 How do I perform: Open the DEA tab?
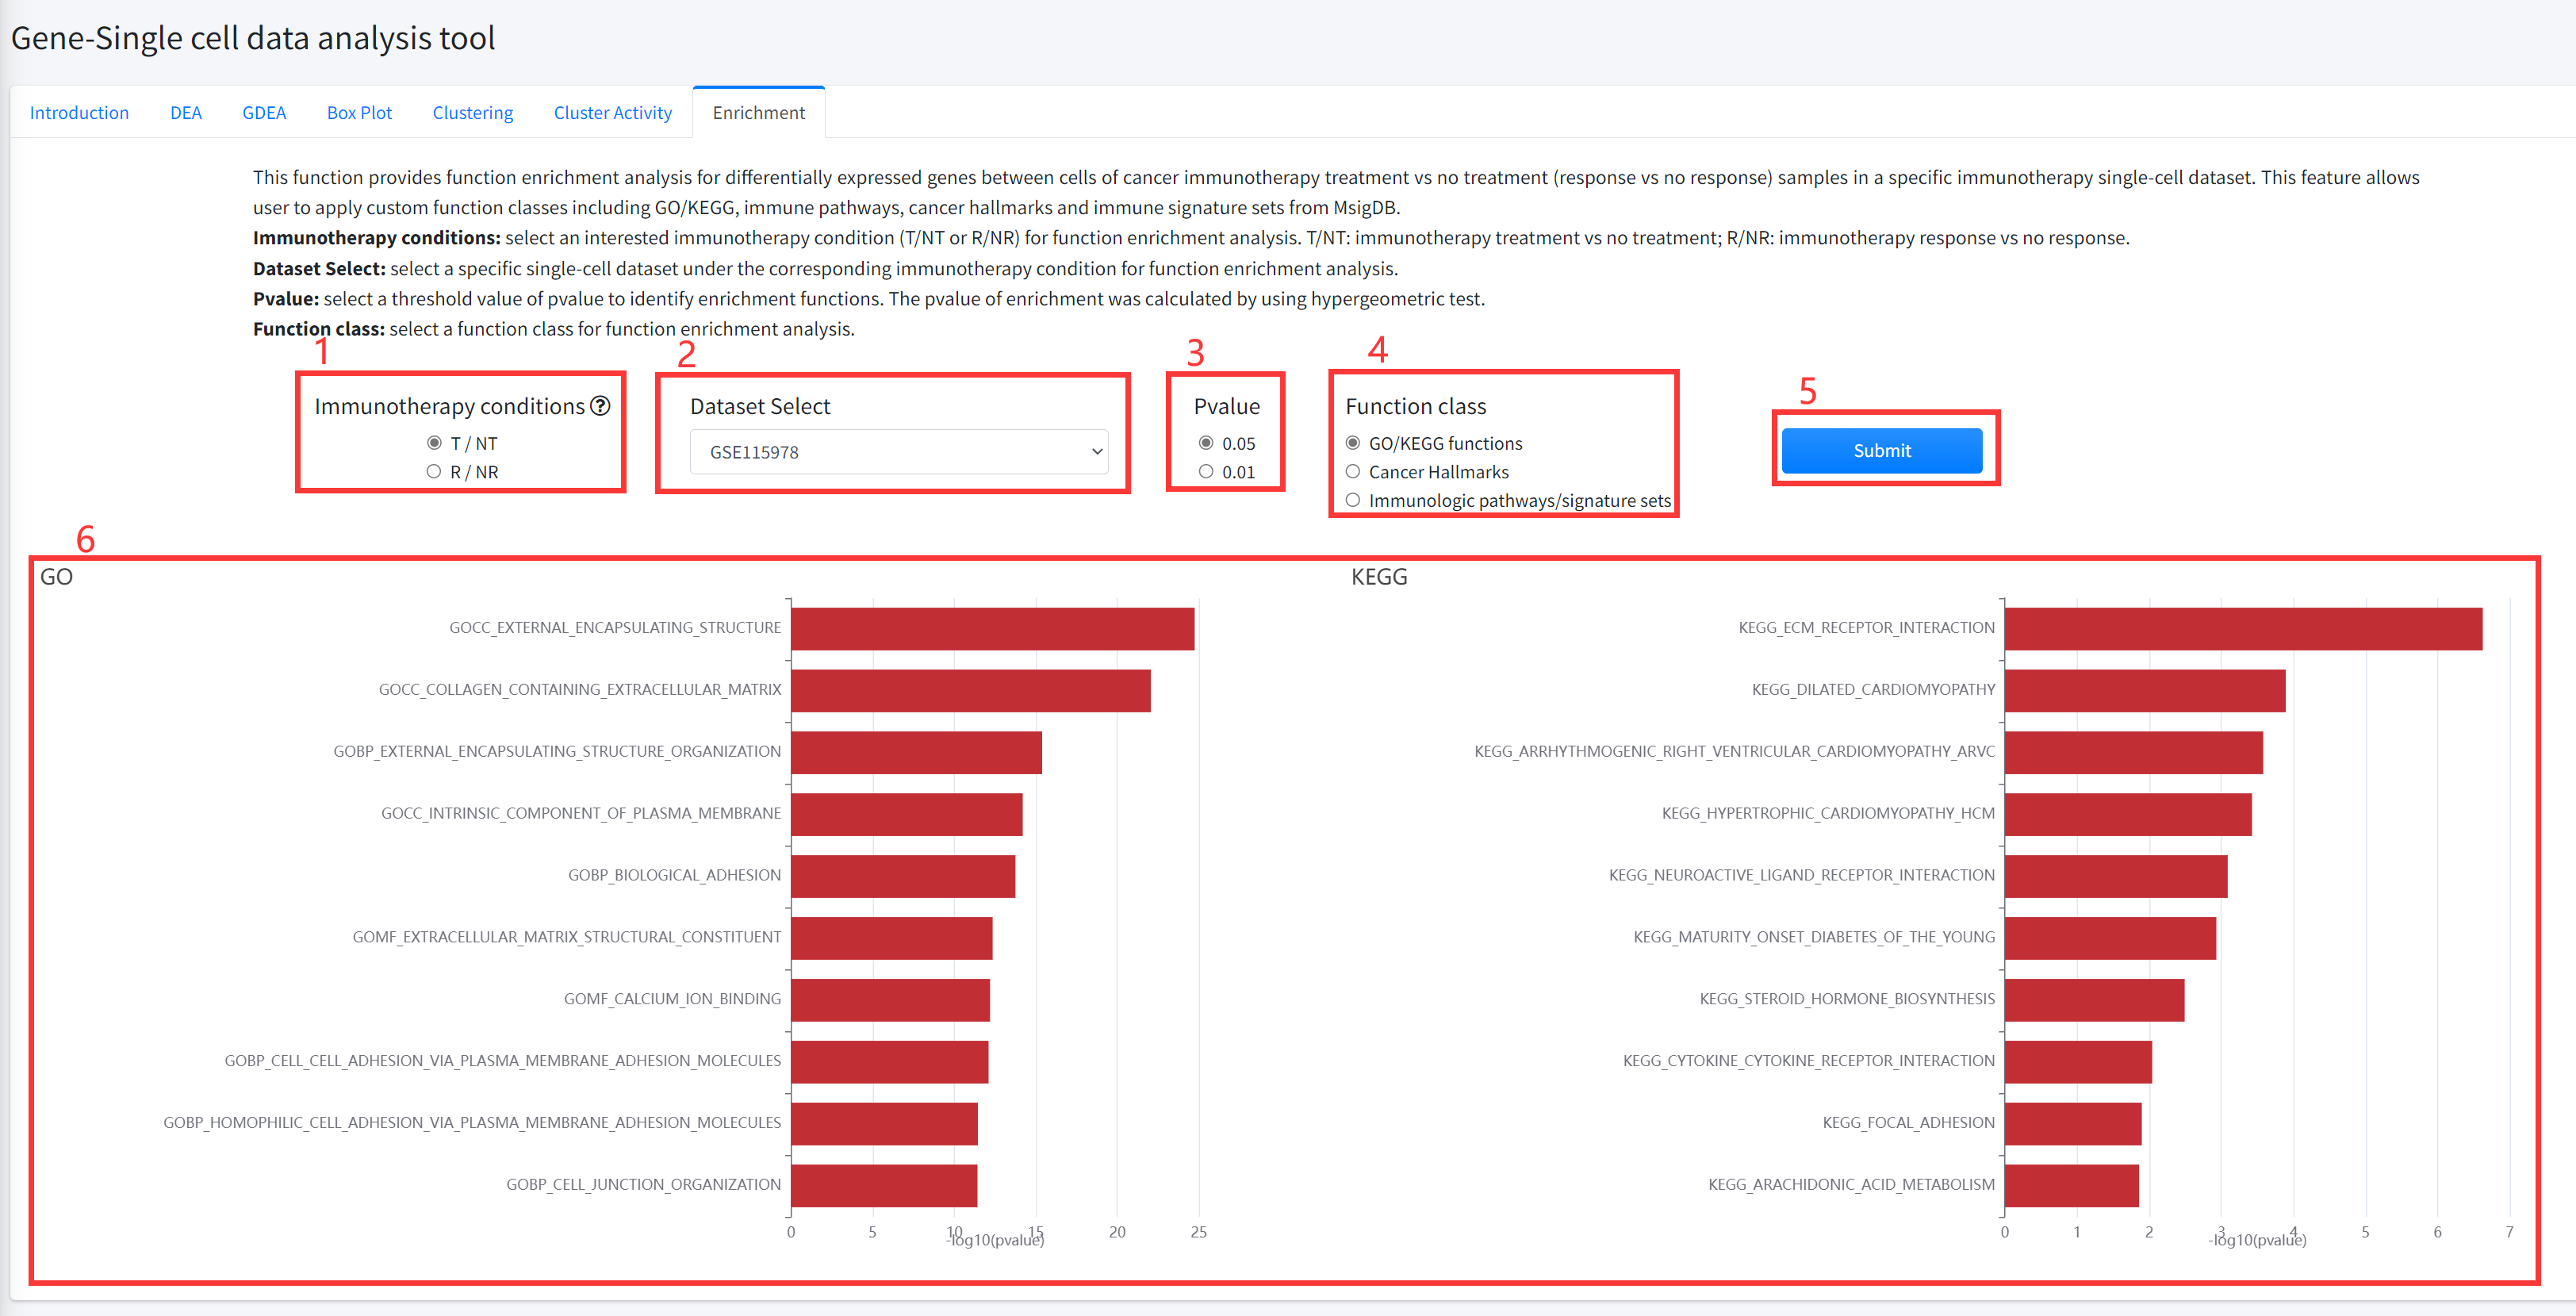[185, 113]
